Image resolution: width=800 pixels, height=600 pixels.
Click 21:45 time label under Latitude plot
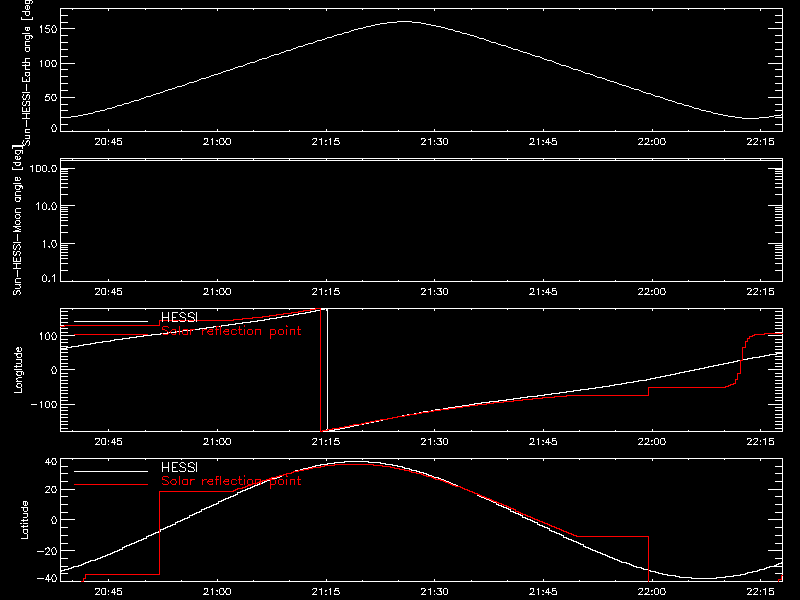pyautogui.click(x=543, y=592)
